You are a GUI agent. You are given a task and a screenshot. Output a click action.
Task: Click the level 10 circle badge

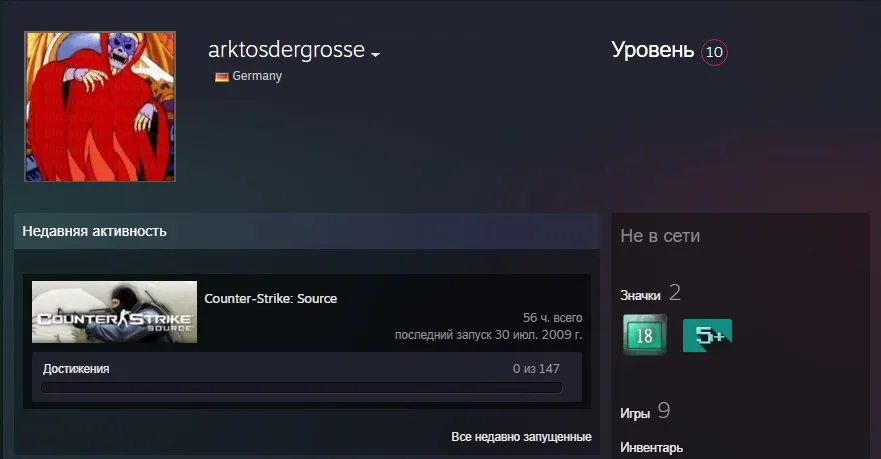tap(714, 52)
